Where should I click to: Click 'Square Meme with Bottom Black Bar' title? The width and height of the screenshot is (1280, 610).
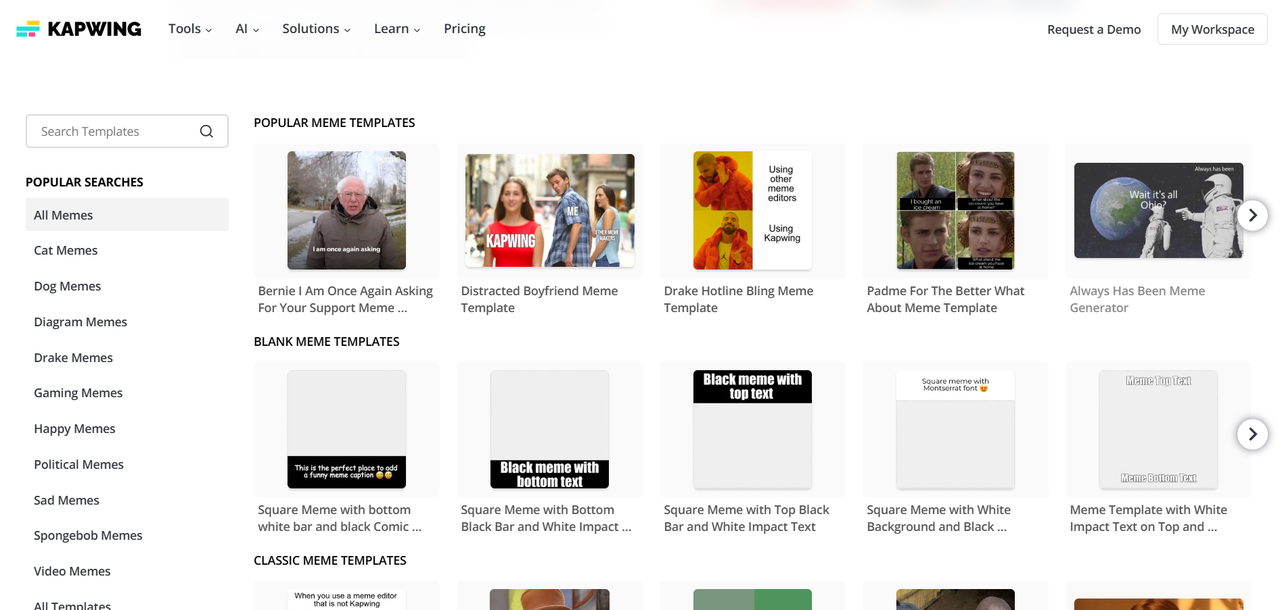546,518
